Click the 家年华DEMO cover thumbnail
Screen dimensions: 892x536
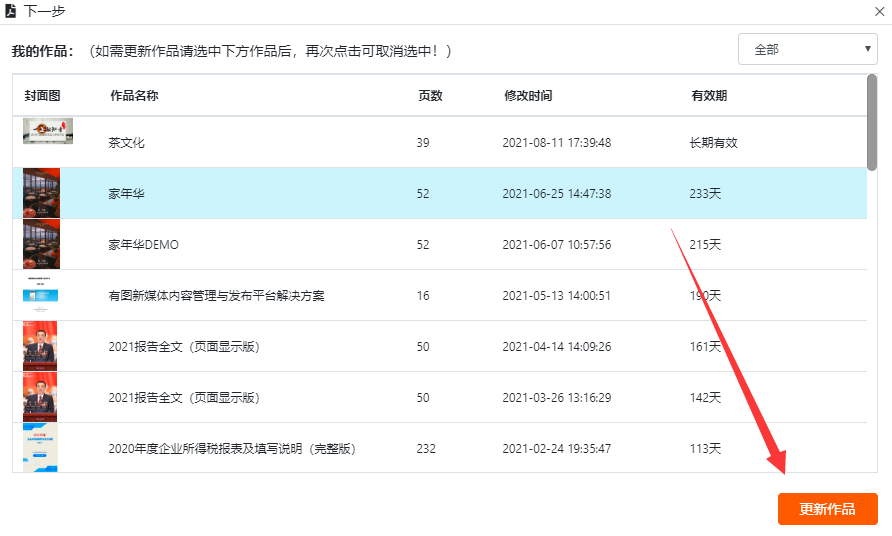pos(41,244)
